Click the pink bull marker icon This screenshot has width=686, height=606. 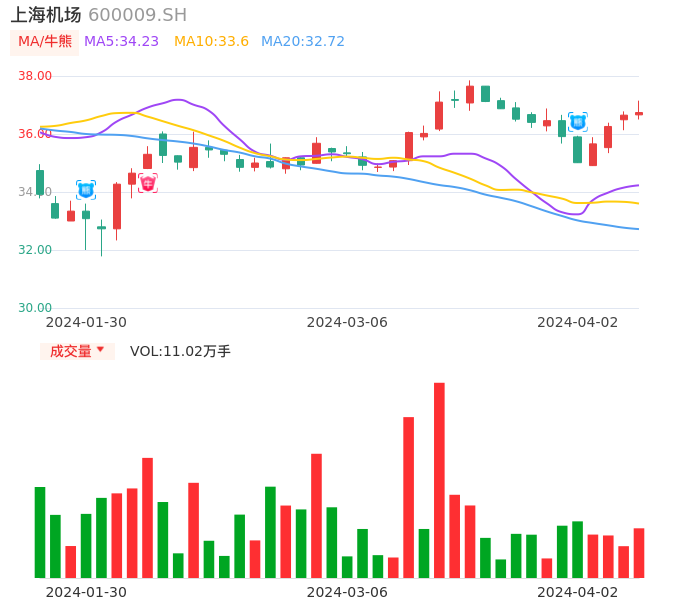tap(148, 183)
